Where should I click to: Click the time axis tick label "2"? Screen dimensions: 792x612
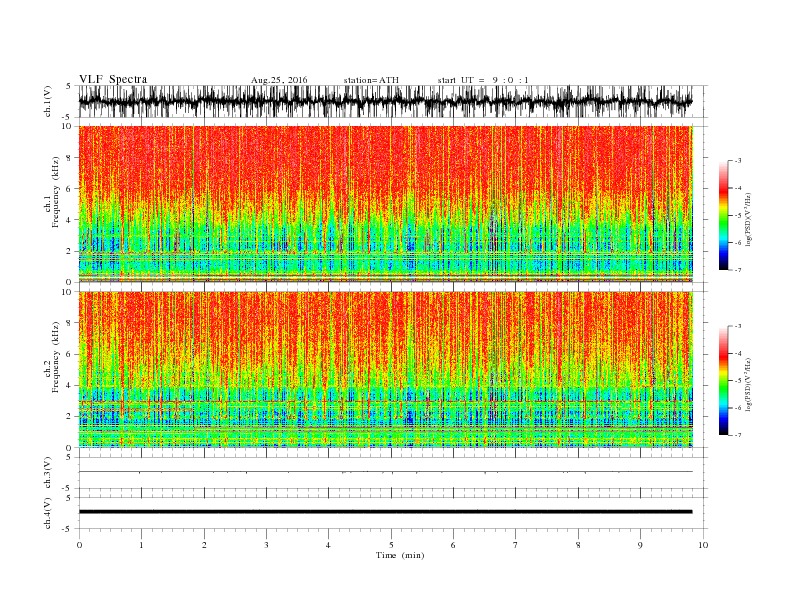(204, 545)
